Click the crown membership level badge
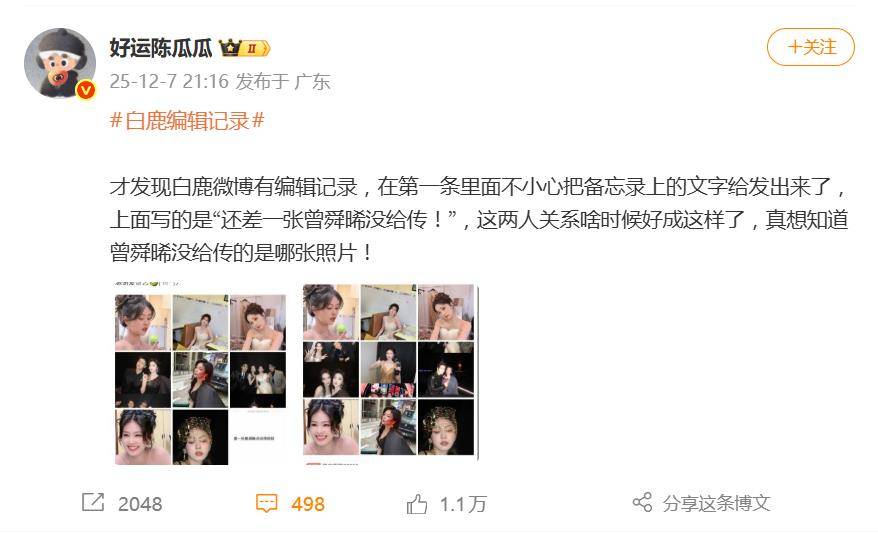This screenshot has width=878, height=534. (x=245, y=48)
